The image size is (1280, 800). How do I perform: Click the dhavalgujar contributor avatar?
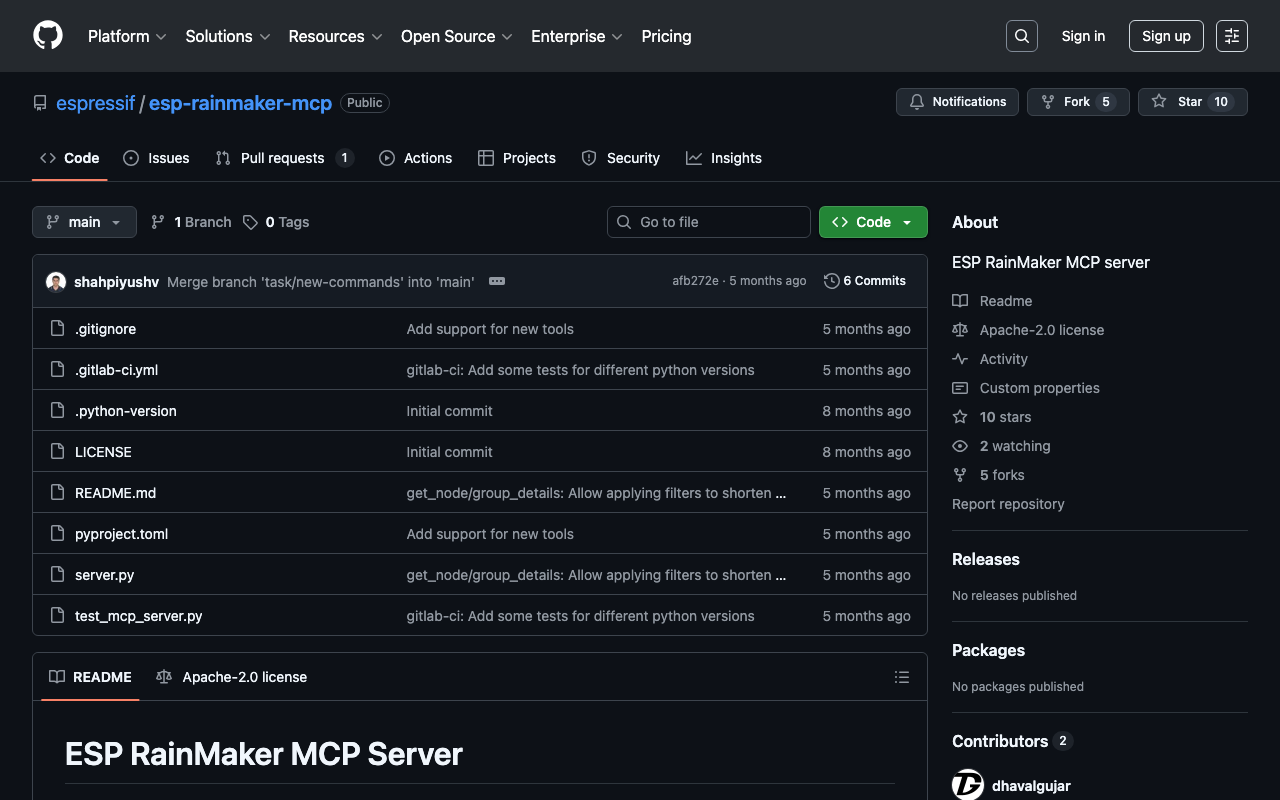[x=968, y=785]
